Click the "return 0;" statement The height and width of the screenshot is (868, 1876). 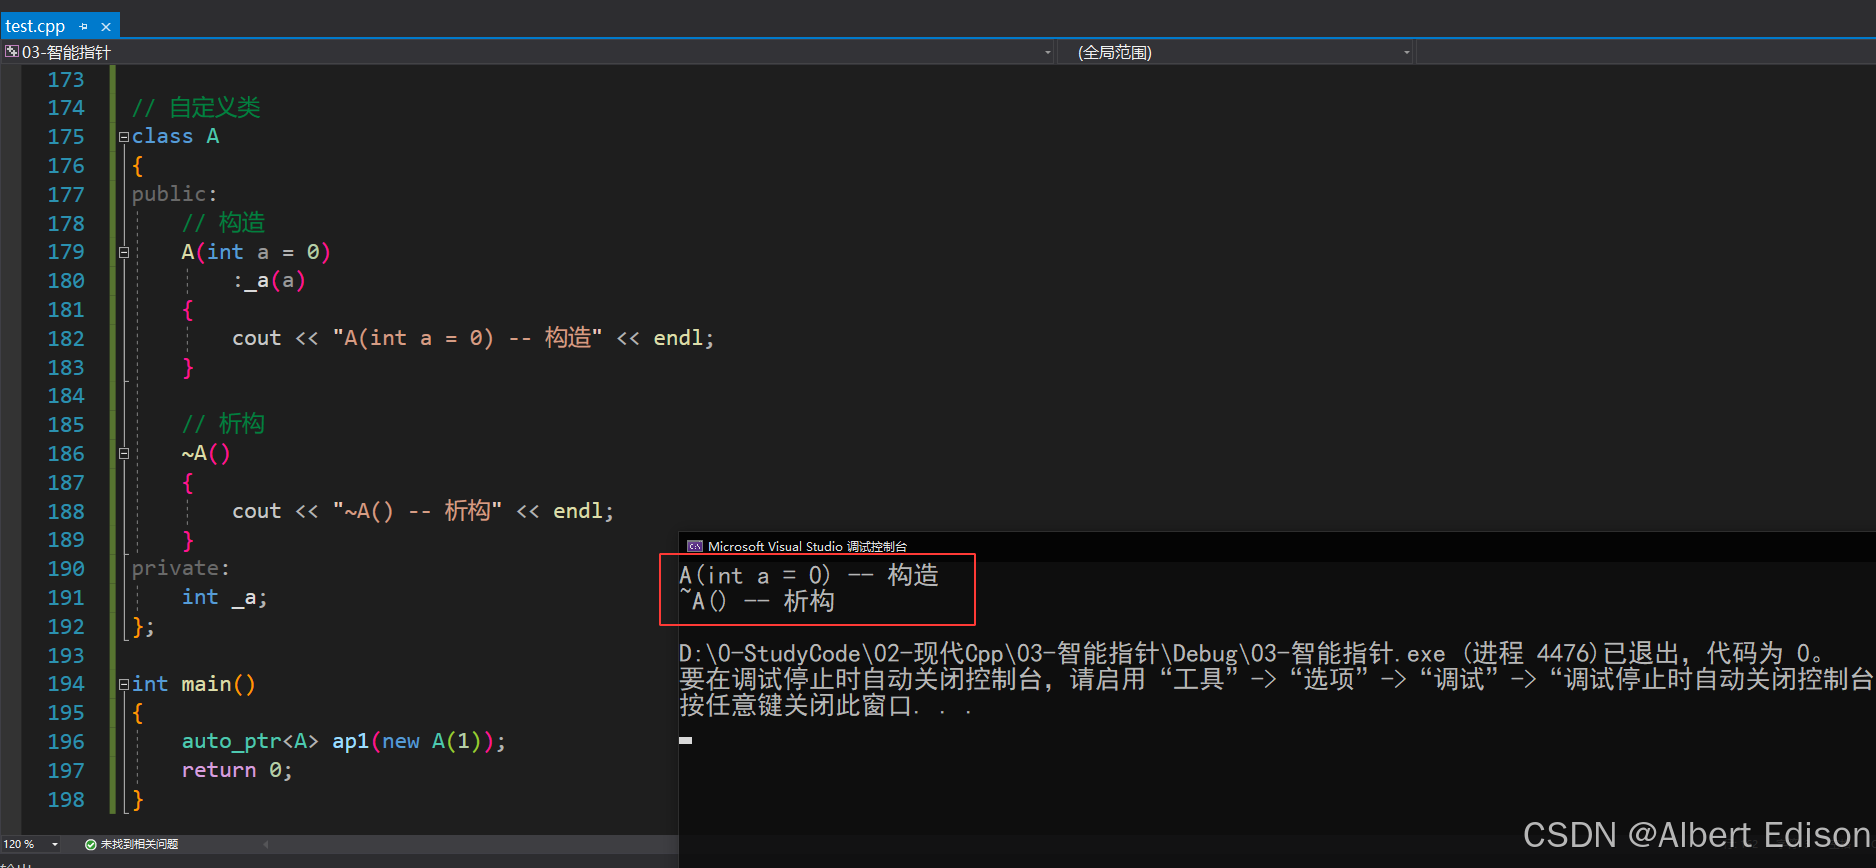pos(237,771)
